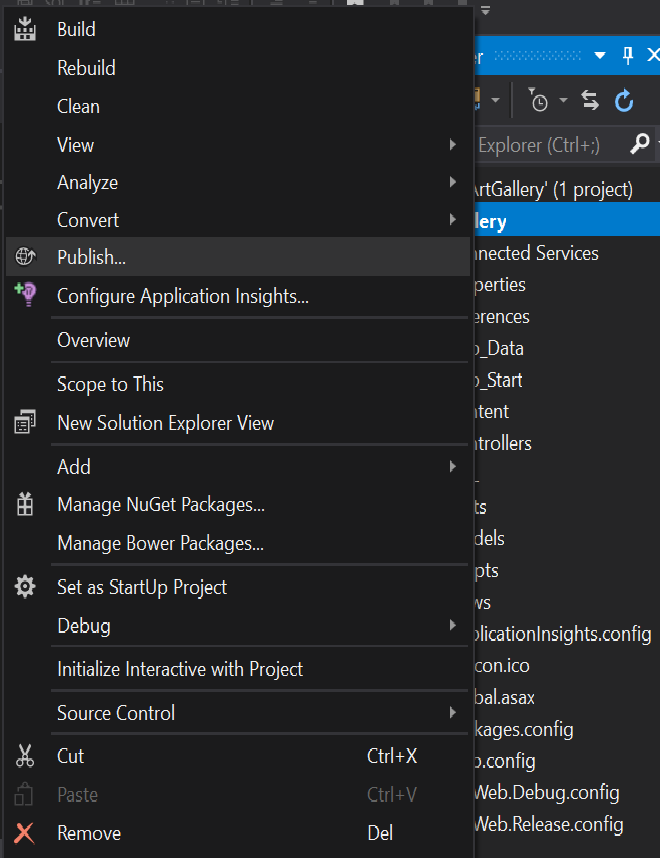Click the red X Remove icon

tap(25, 833)
